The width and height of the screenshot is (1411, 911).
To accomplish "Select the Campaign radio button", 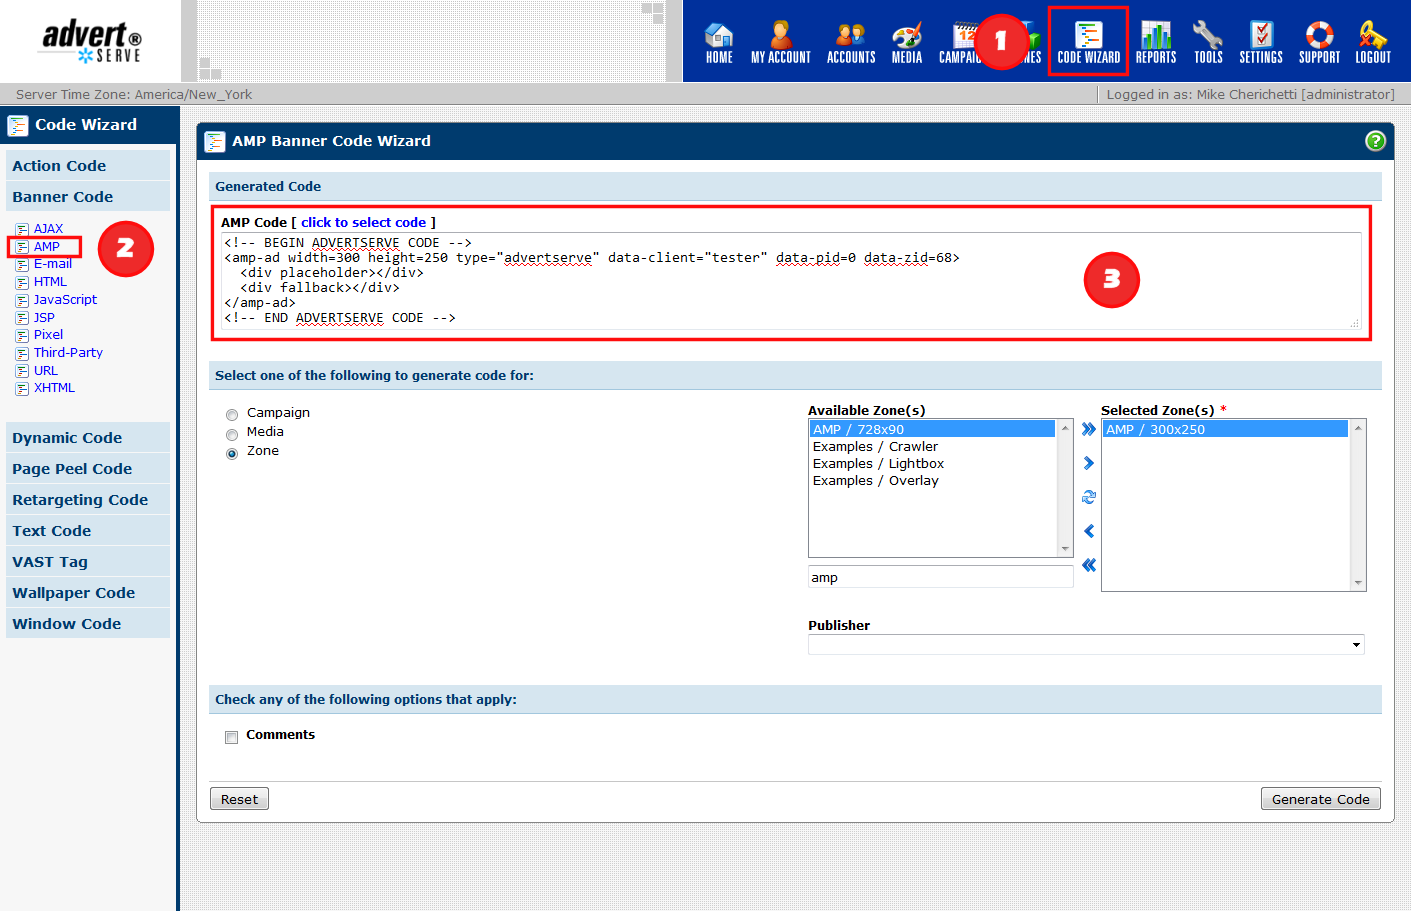I will pos(232,415).
